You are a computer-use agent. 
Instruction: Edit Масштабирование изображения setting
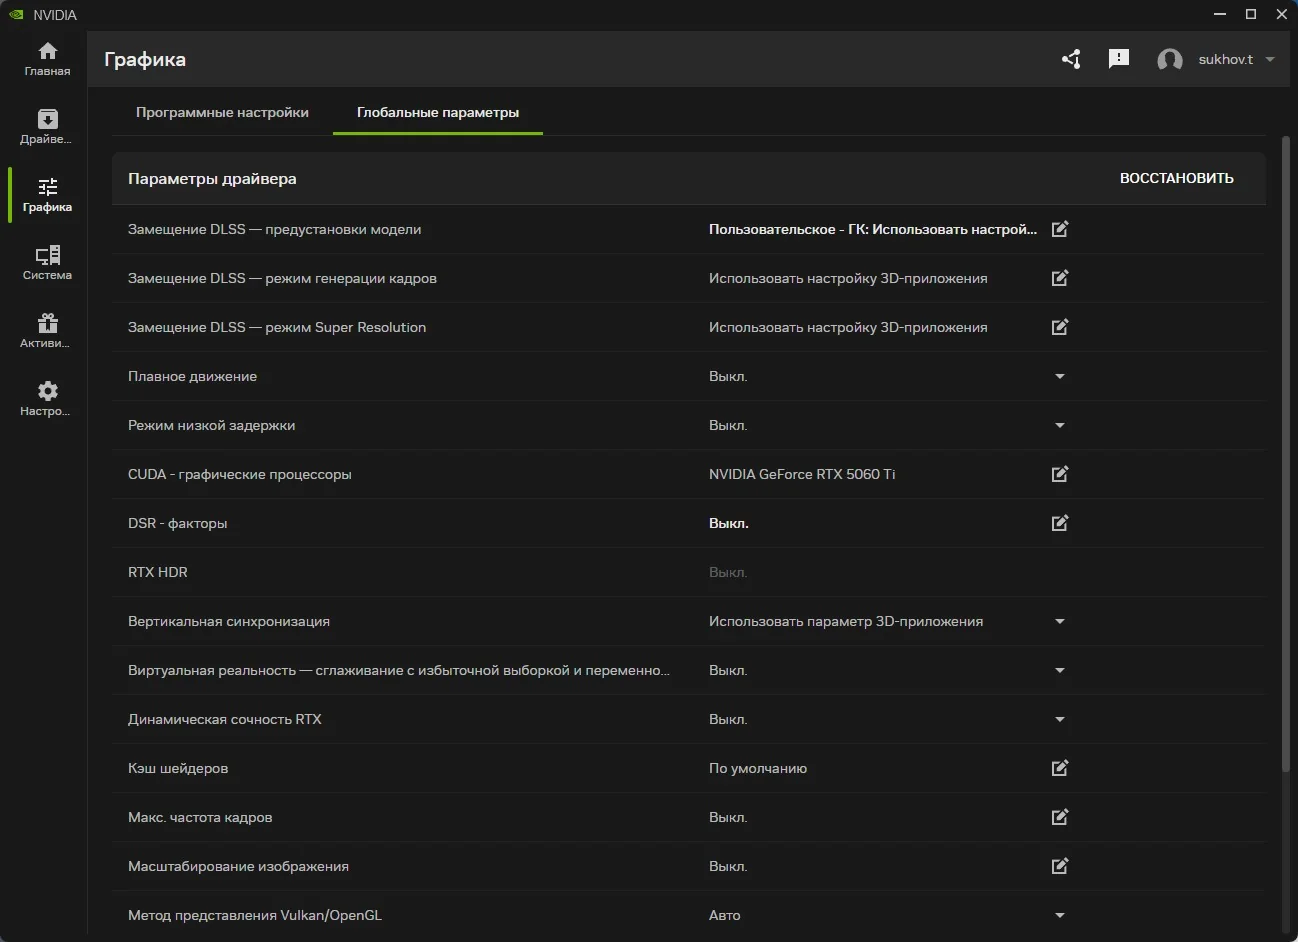click(x=1060, y=866)
